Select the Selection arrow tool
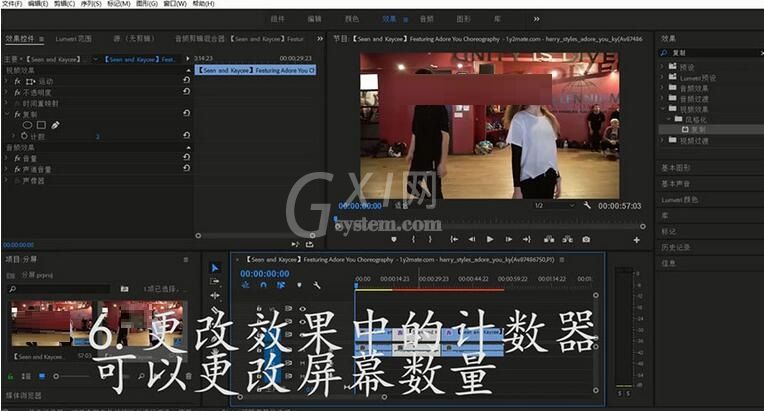The width and height of the screenshot is (764, 411). click(x=214, y=268)
